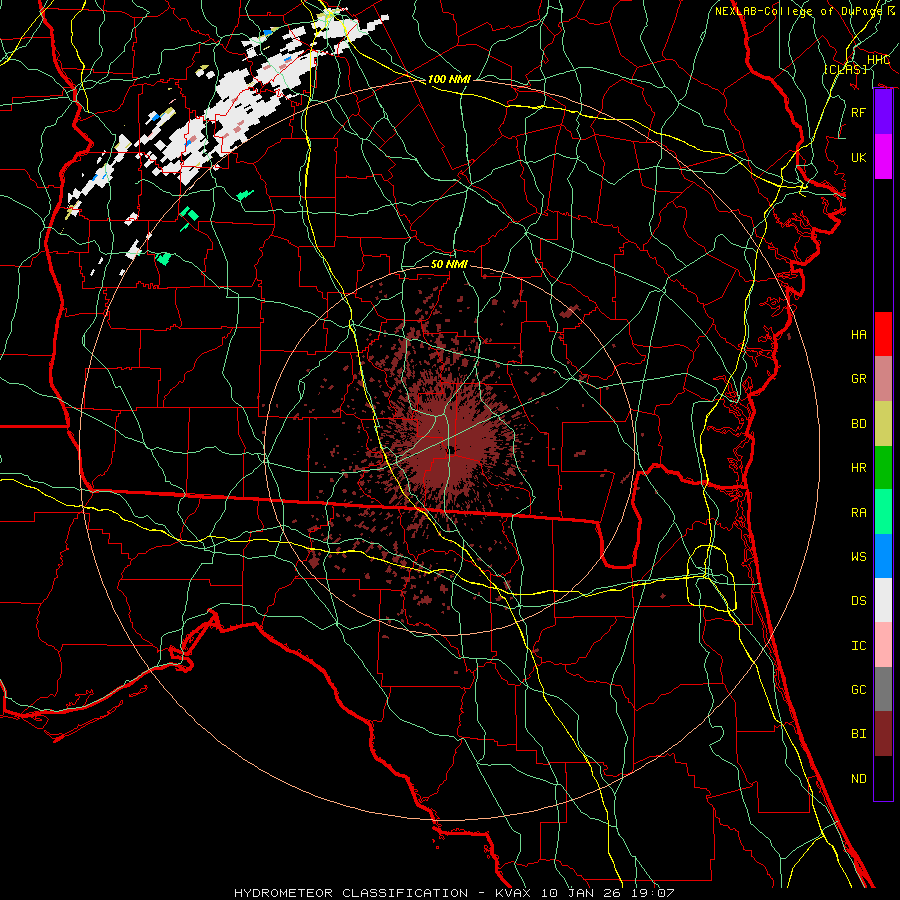
Task: Click the DS legend label
Action: click(x=858, y=601)
